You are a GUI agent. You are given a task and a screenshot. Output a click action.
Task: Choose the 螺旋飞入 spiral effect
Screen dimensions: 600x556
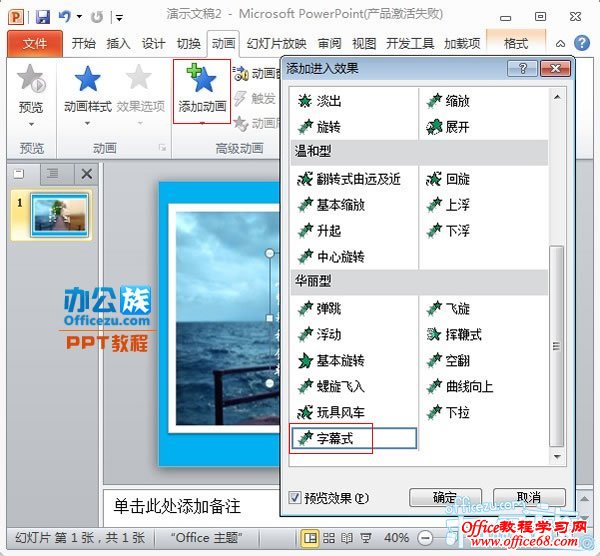(x=340, y=386)
